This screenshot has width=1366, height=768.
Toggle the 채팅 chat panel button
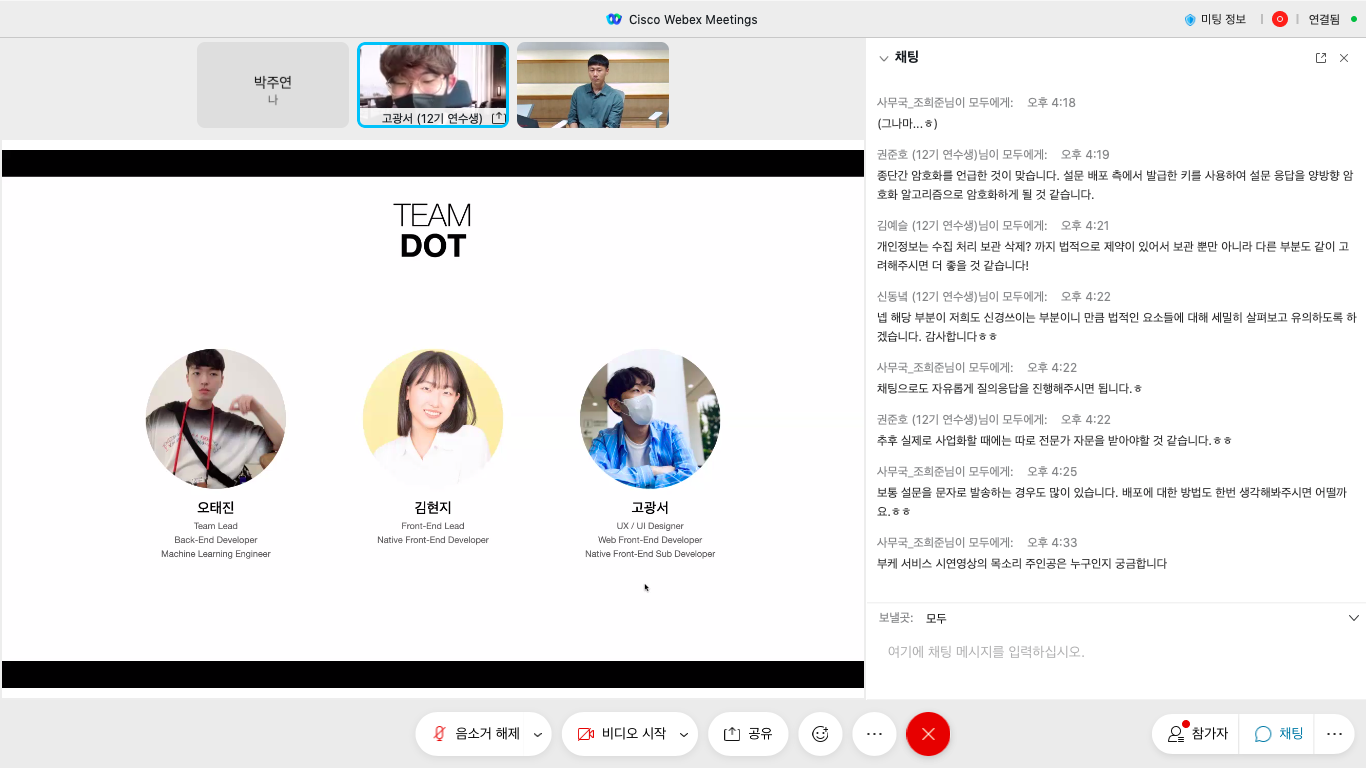click(x=1279, y=734)
